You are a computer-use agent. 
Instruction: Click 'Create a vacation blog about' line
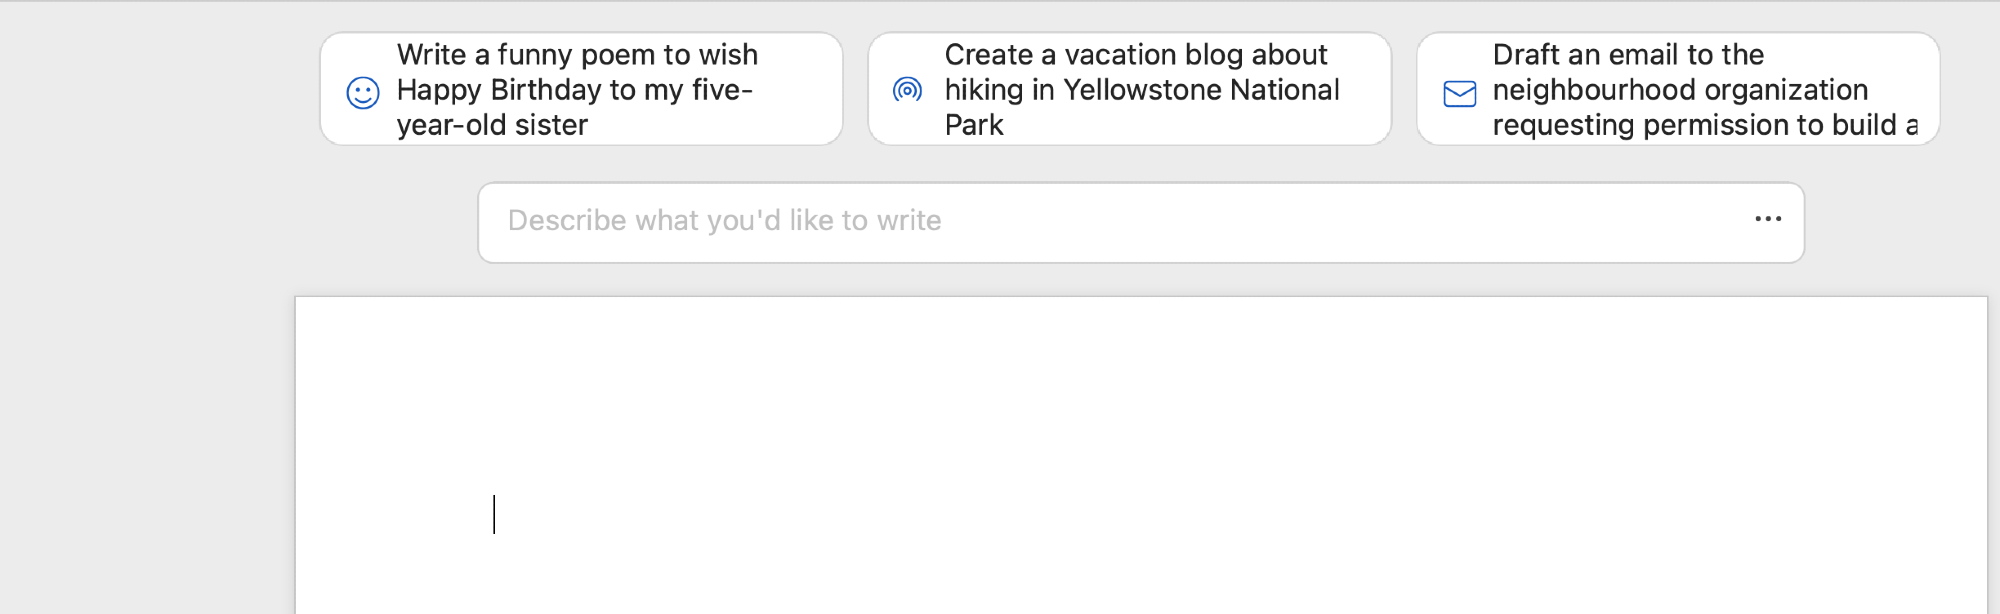coord(1135,54)
